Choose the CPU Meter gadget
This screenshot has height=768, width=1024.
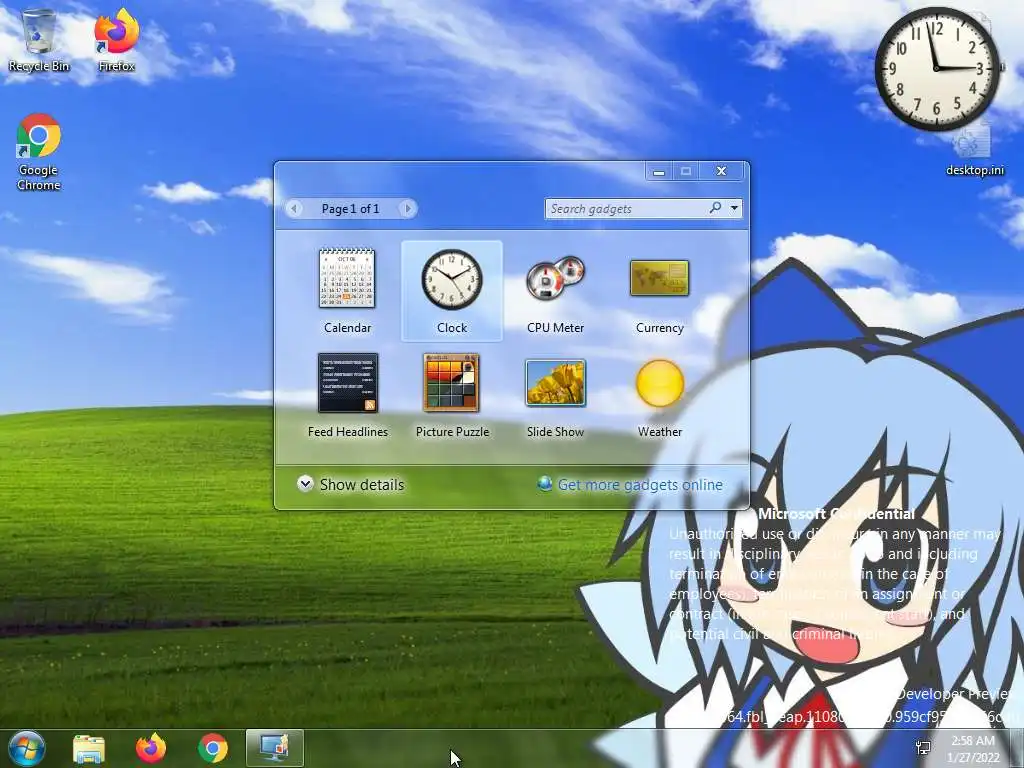pyautogui.click(x=556, y=291)
